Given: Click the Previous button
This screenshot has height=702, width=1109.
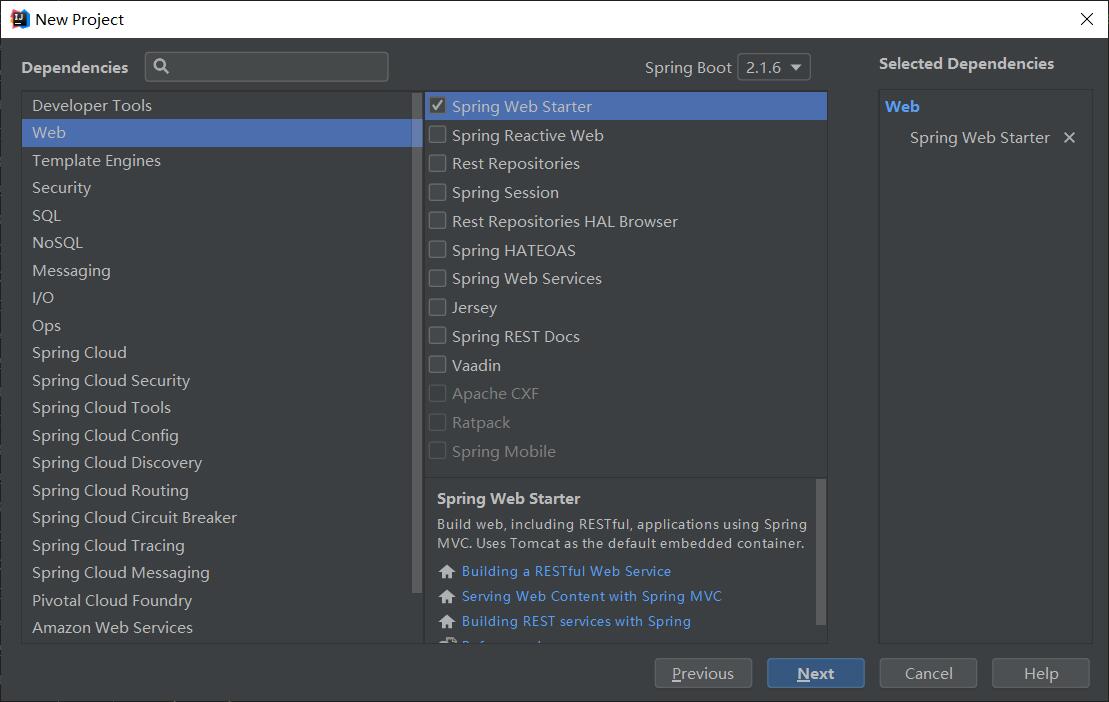Looking at the screenshot, I should 702,673.
